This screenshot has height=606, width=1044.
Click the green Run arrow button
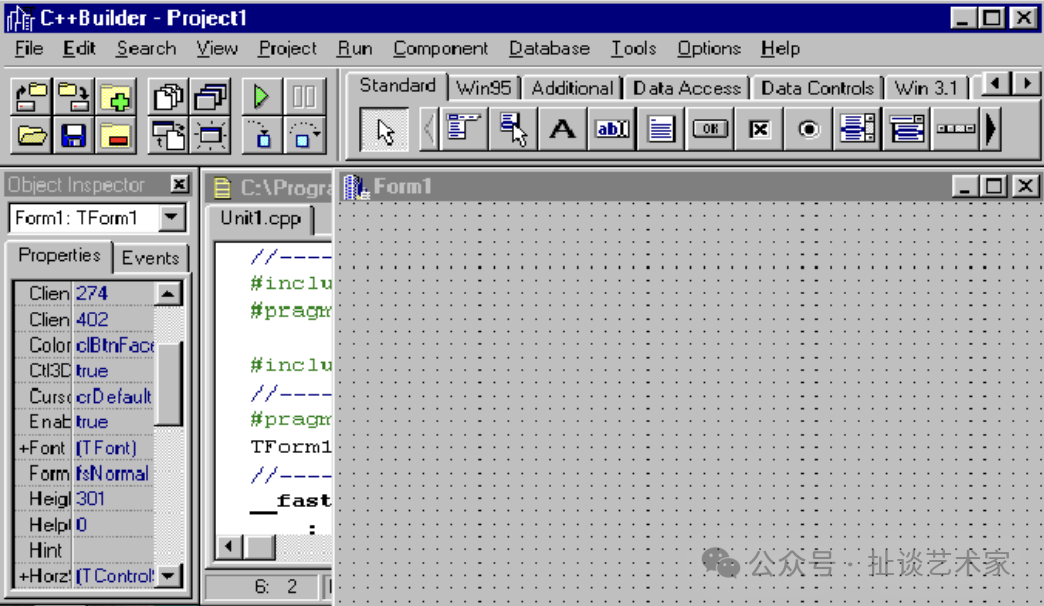260,97
